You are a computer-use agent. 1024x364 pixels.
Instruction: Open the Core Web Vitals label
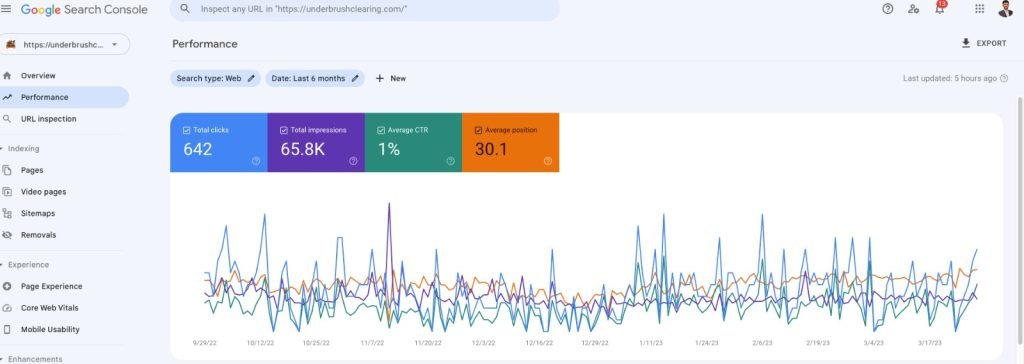[50, 308]
